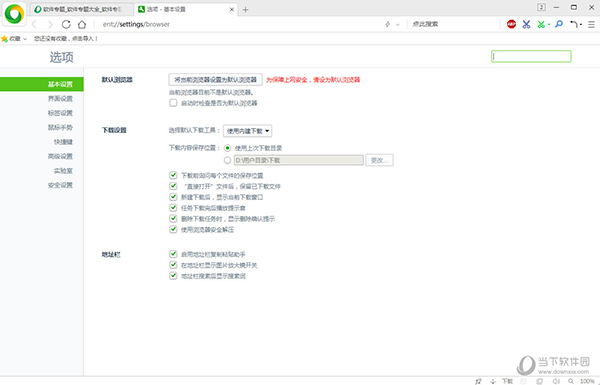Toggle browser safe decompression checkbox
Viewport: 600px width, 385px height.
point(173,230)
